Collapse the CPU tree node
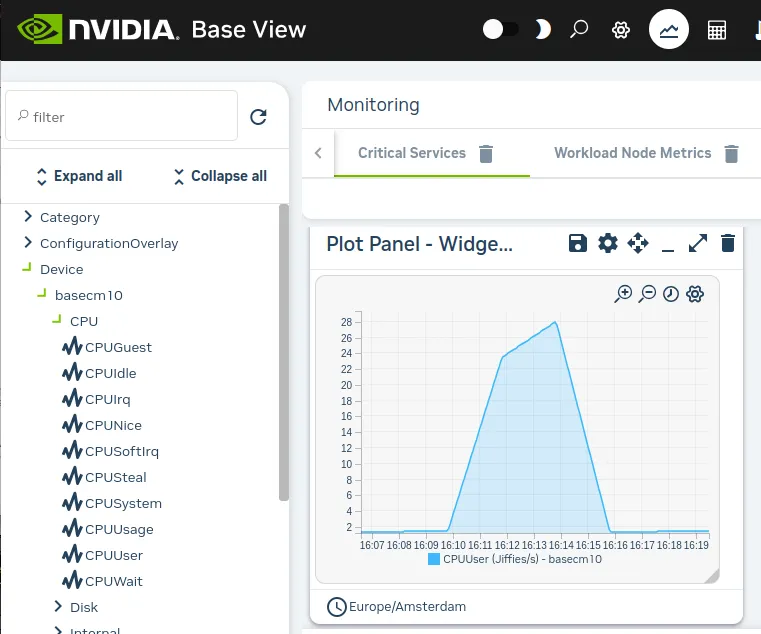The height and width of the screenshot is (634, 761). [57, 319]
